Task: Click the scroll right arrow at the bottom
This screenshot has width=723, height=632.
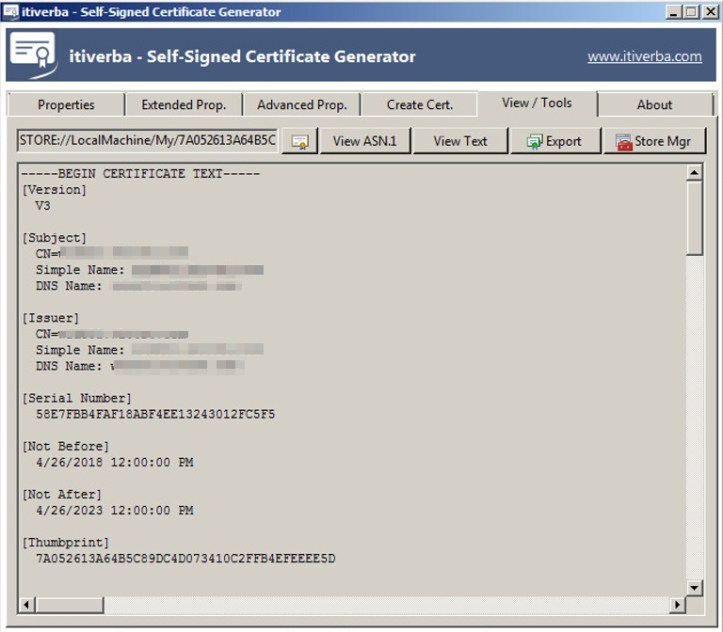Action: point(677,605)
